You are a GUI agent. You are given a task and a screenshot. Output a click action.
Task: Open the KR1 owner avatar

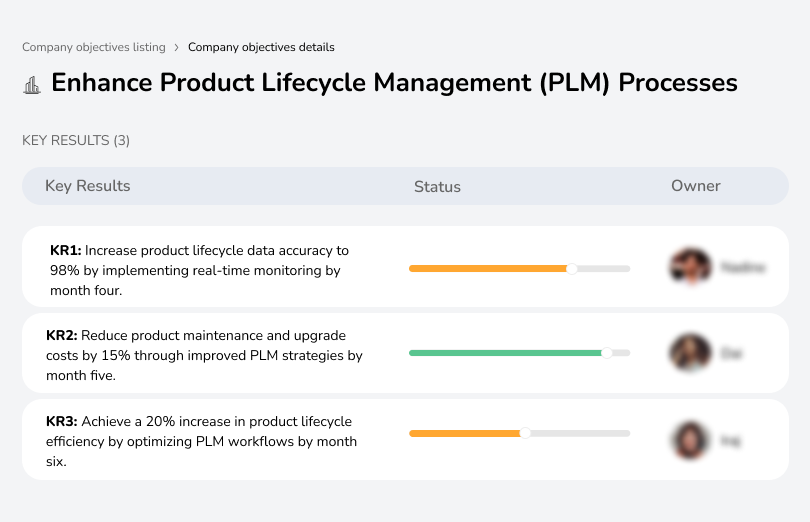[690, 267]
